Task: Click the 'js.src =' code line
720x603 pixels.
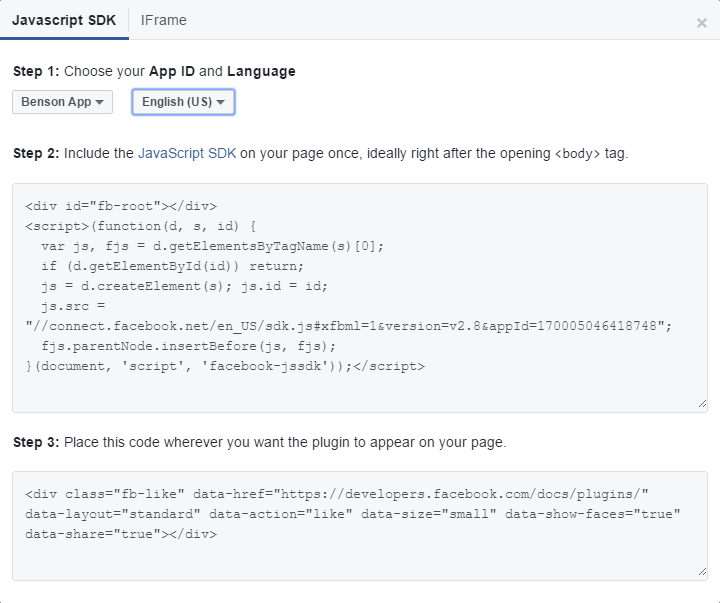Action: tap(73, 306)
